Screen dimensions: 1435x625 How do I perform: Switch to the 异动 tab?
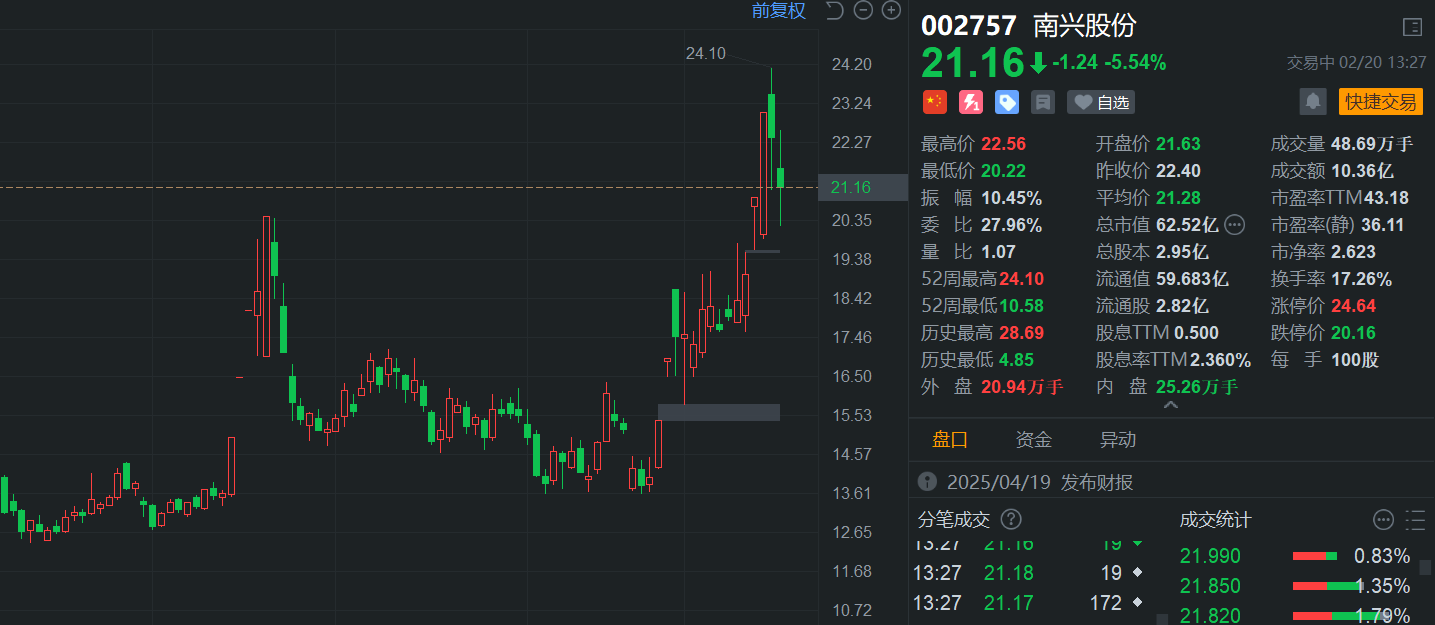[1118, 439]
